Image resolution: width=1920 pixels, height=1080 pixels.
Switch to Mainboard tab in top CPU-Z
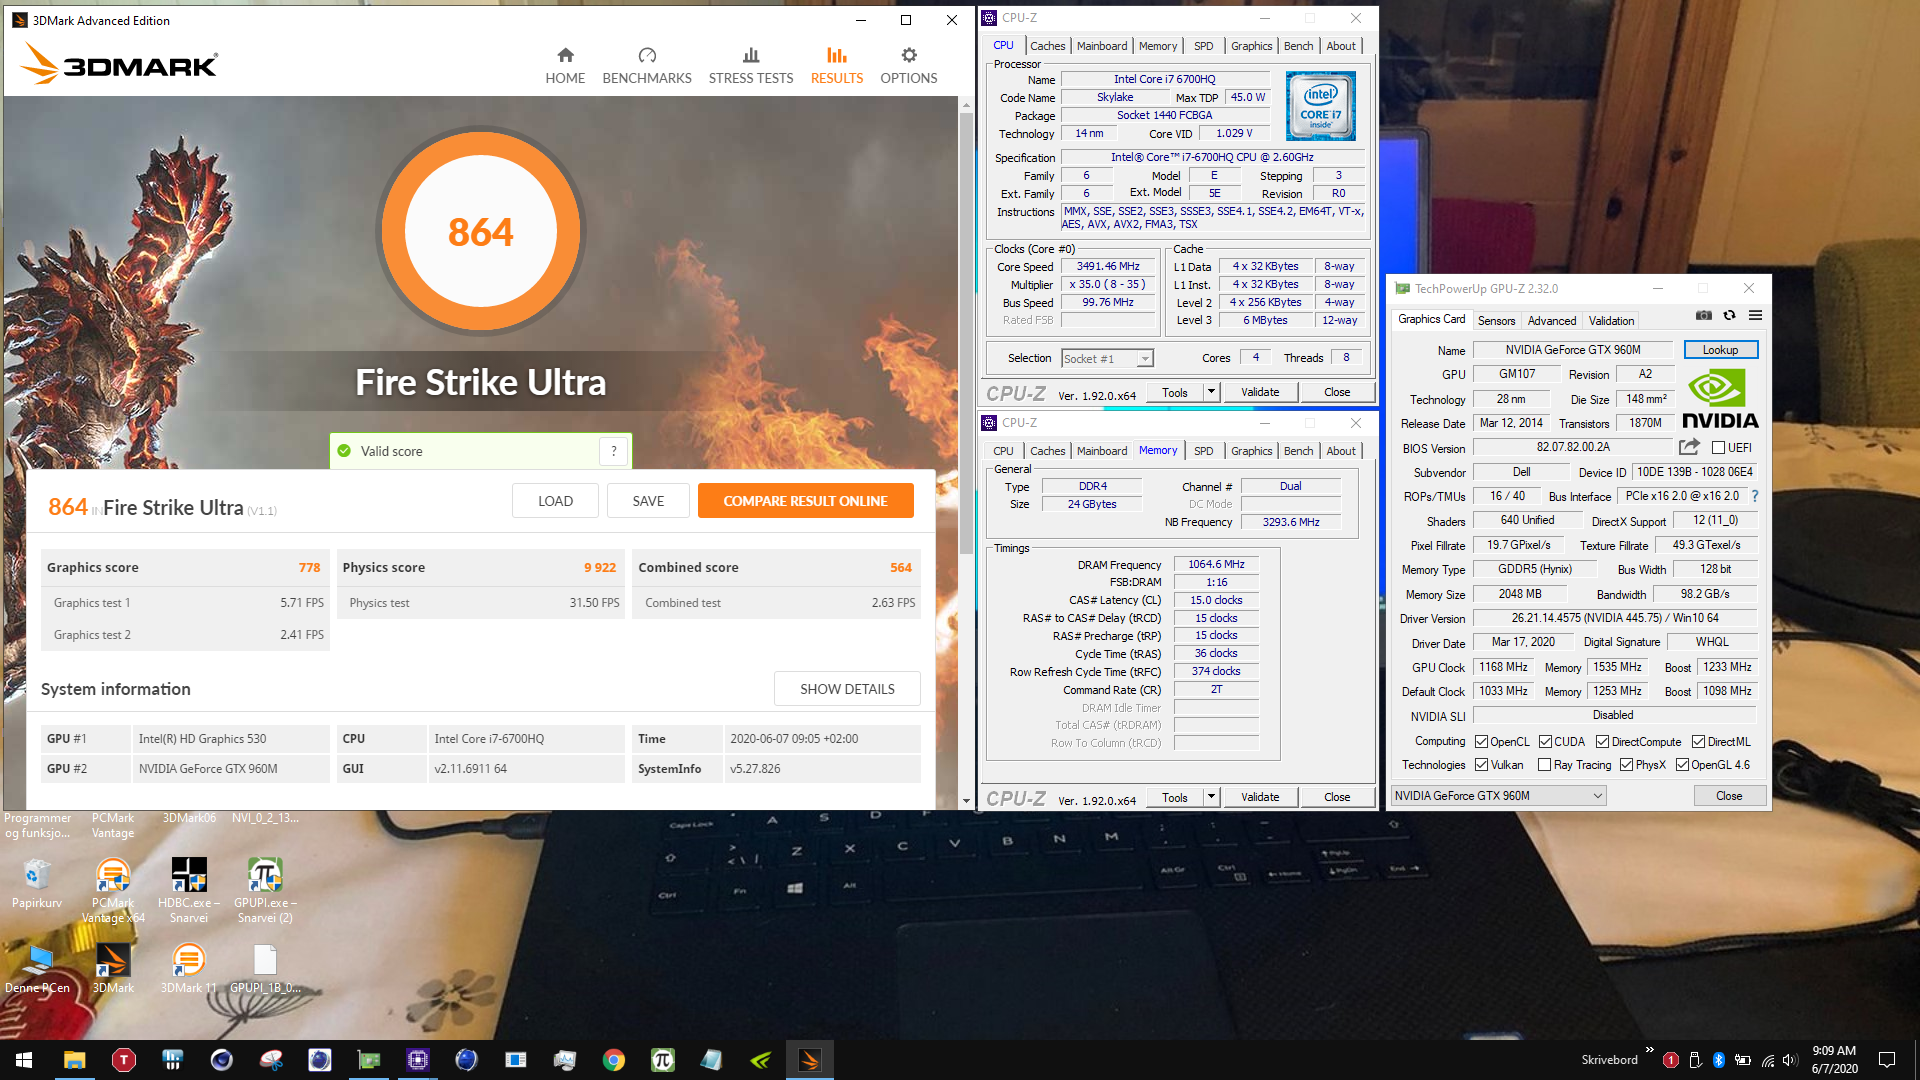pos(1102,46)
